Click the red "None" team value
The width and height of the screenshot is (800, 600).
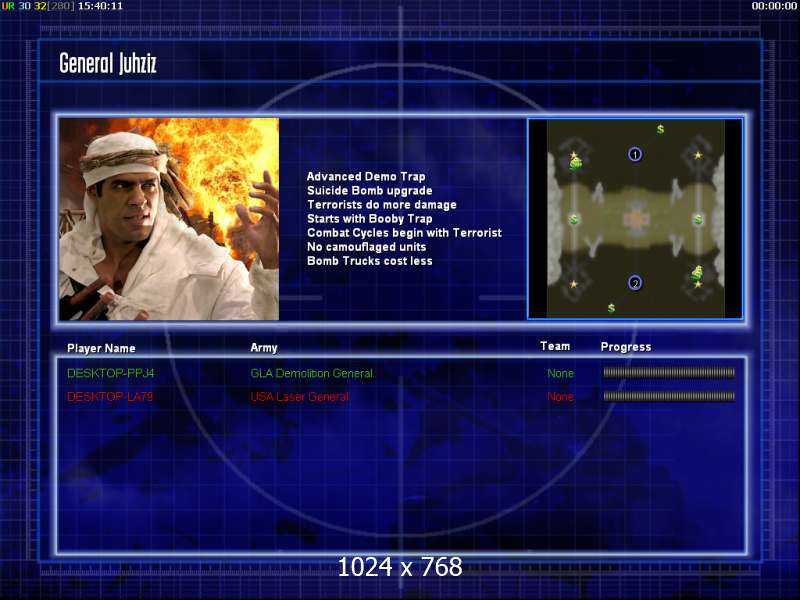(x=560, y=396)
